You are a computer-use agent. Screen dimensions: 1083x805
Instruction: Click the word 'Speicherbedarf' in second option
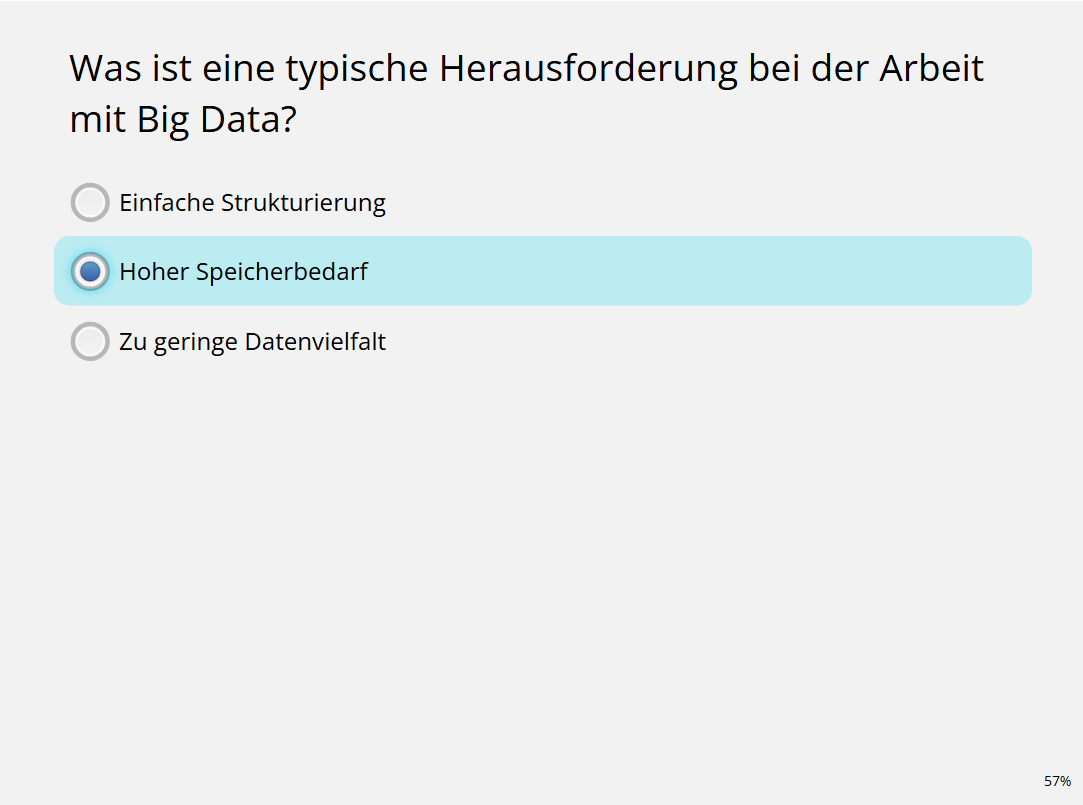(x=282, y=272)
